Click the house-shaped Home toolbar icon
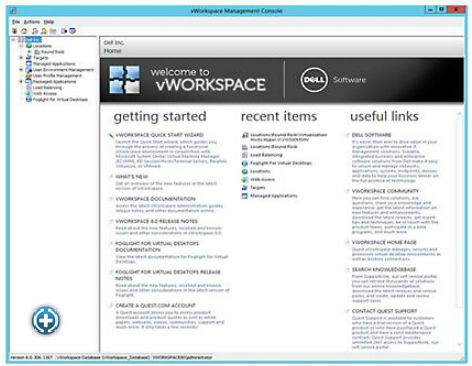The image size is (472, 366). coord(24,31)
